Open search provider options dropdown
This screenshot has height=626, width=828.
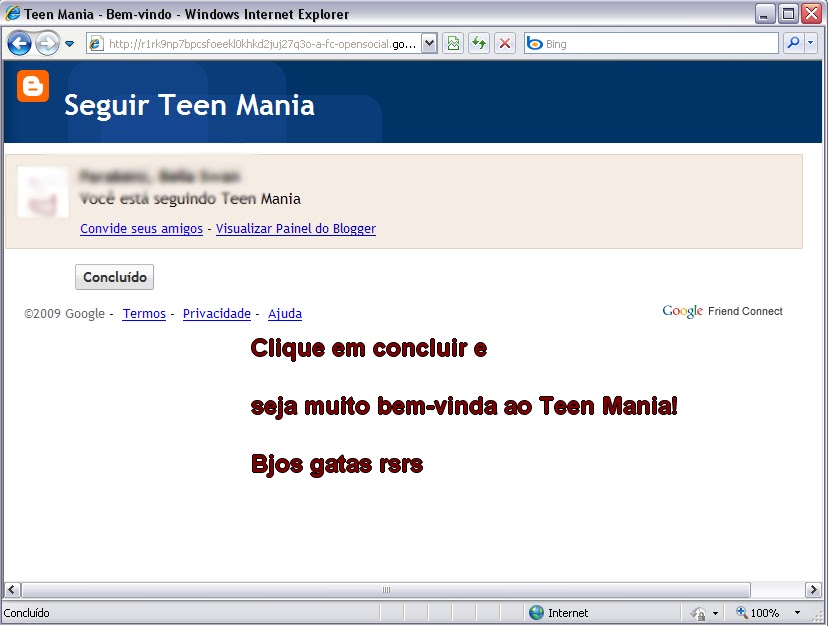click(x=811, y=43)
